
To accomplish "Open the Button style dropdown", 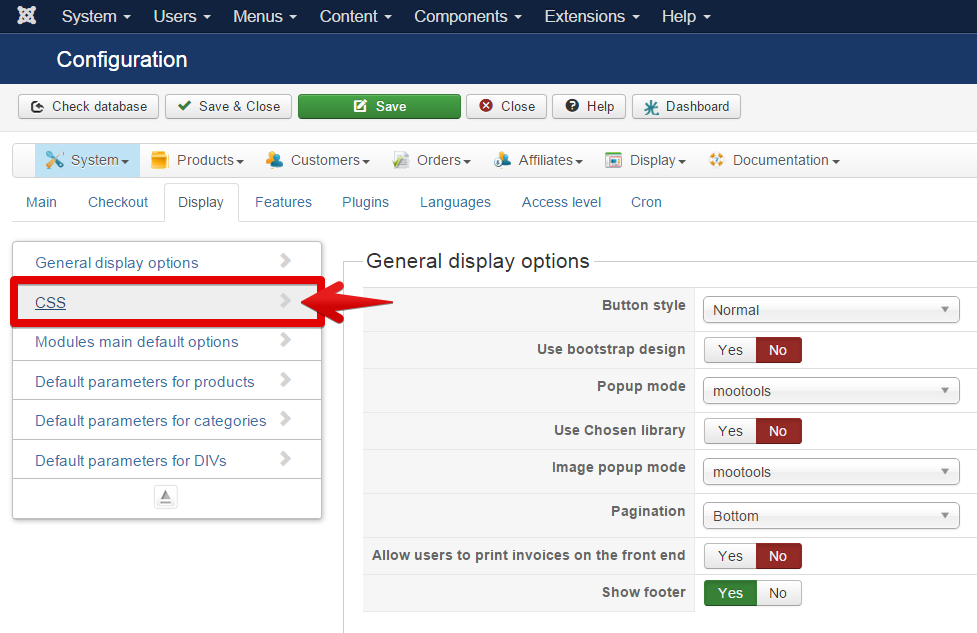I will coord(830,310).
